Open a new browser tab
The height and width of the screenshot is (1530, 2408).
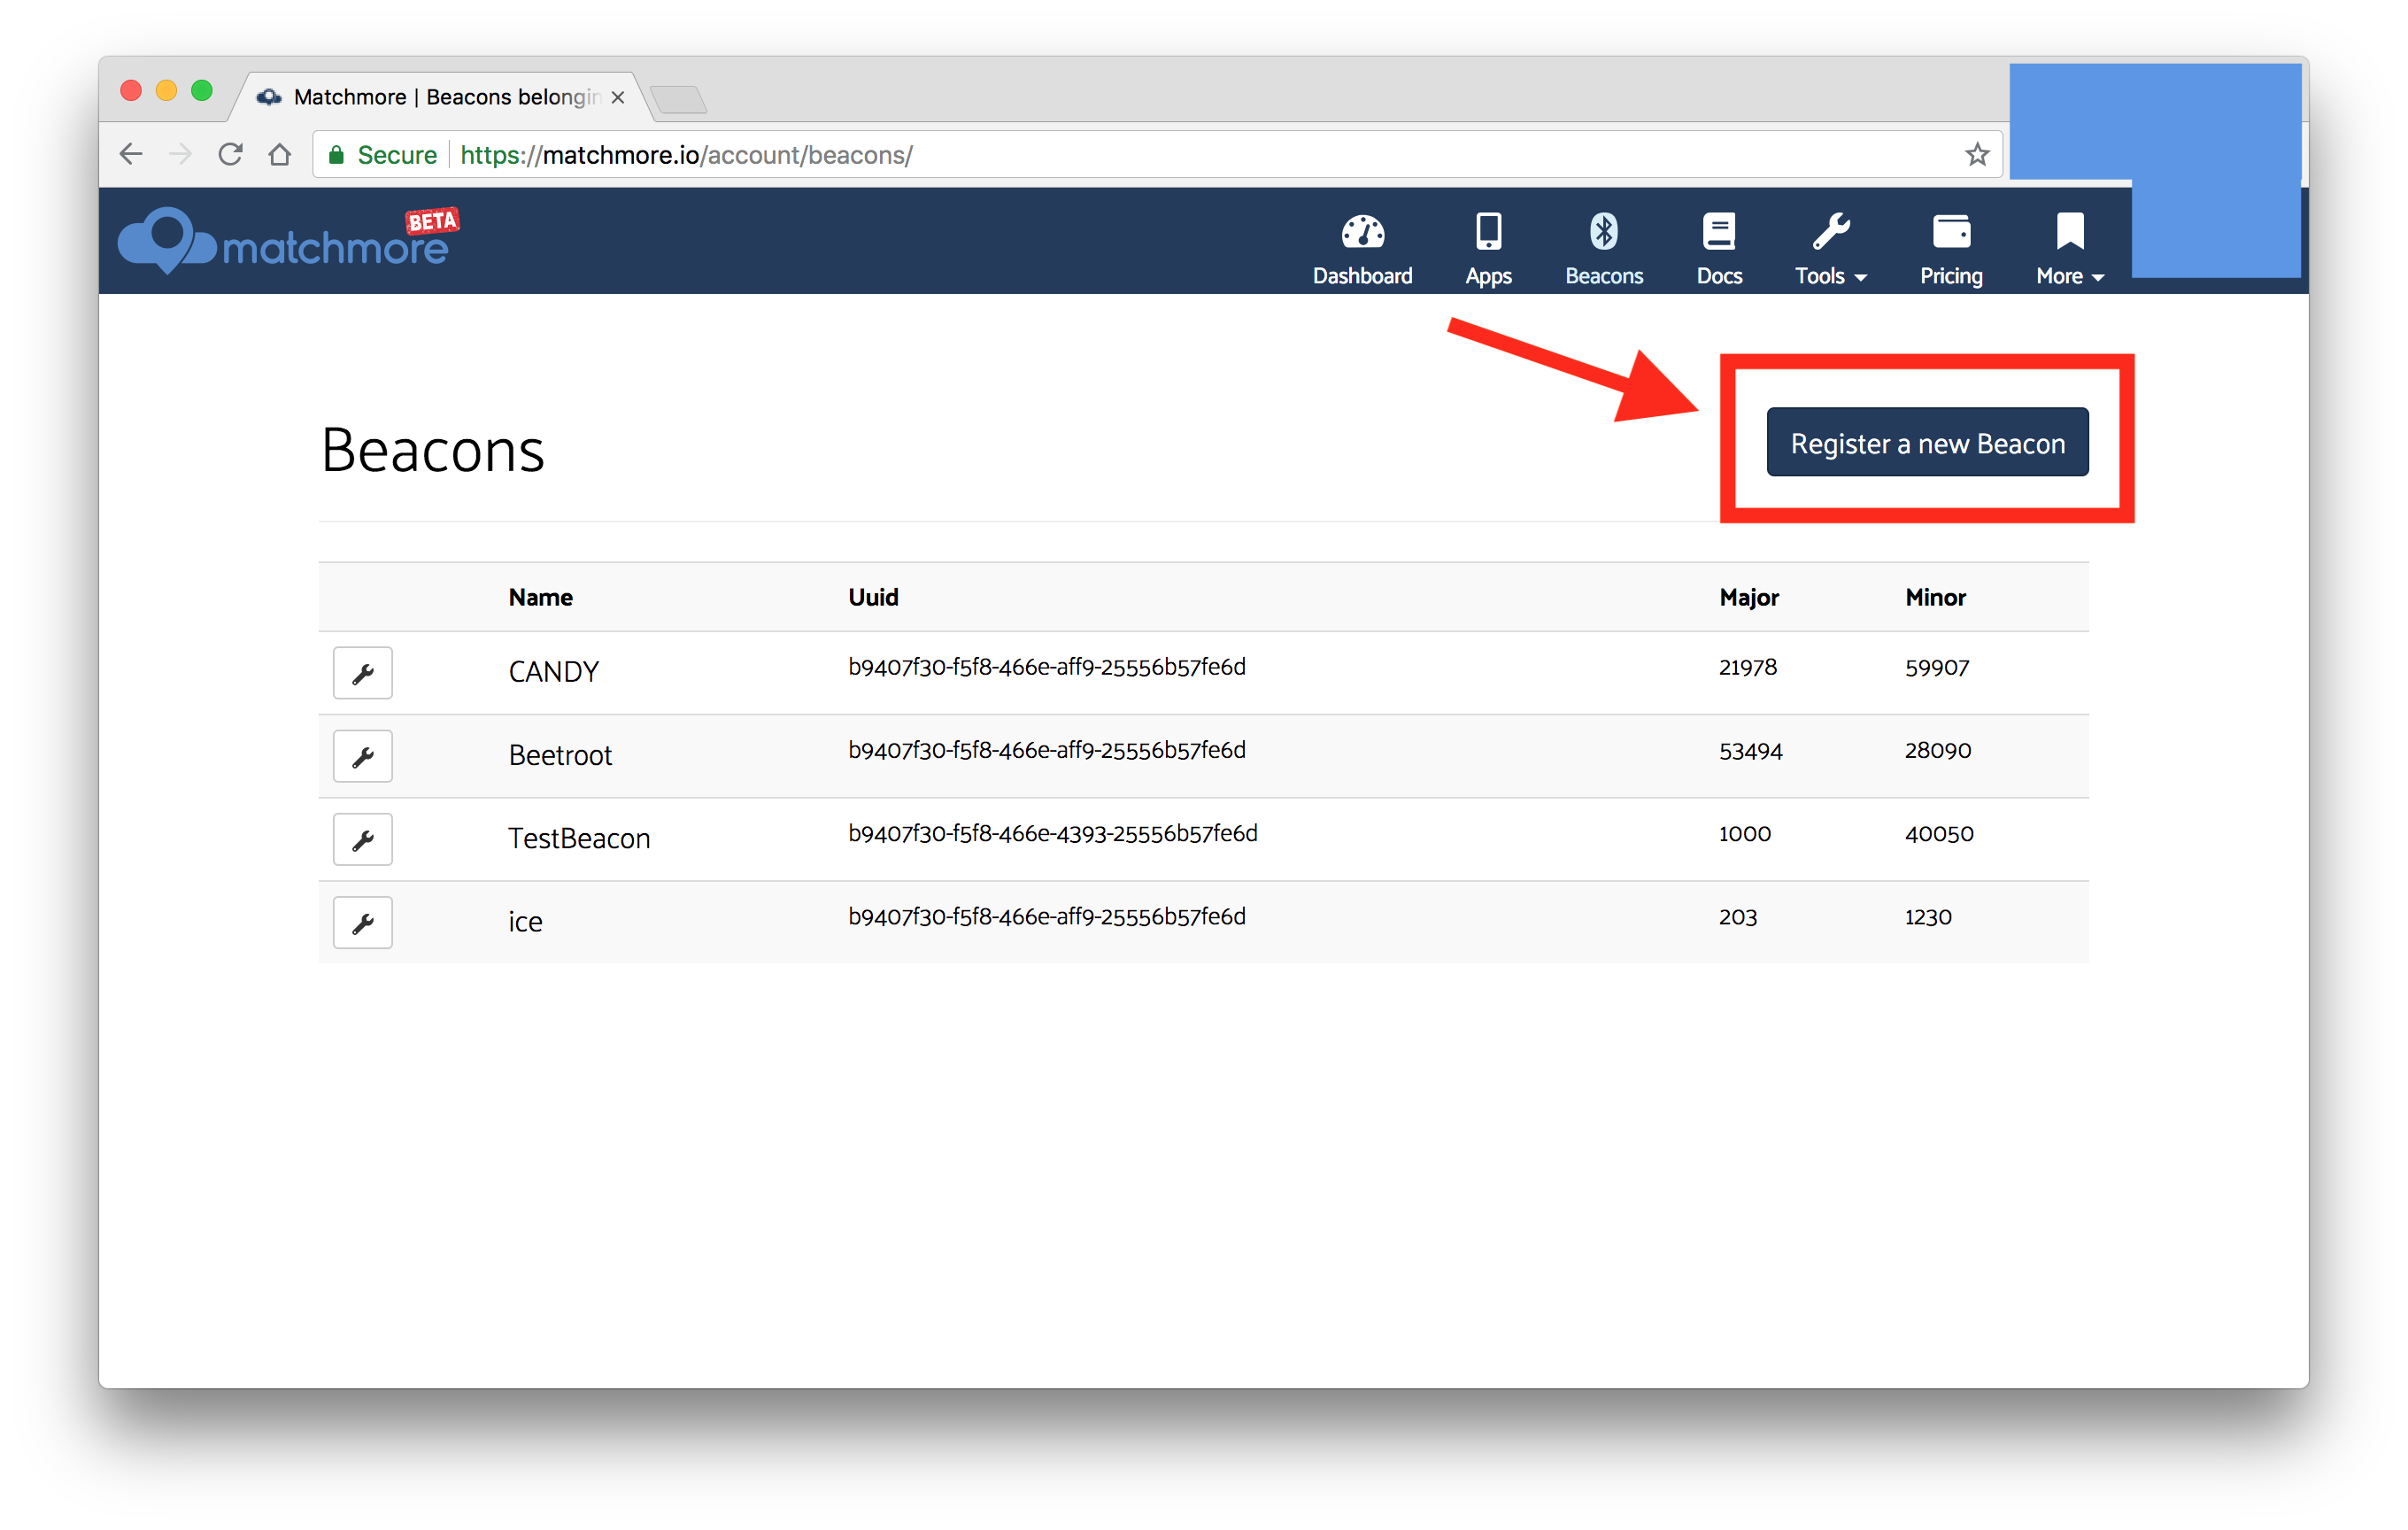click(679, 99)
